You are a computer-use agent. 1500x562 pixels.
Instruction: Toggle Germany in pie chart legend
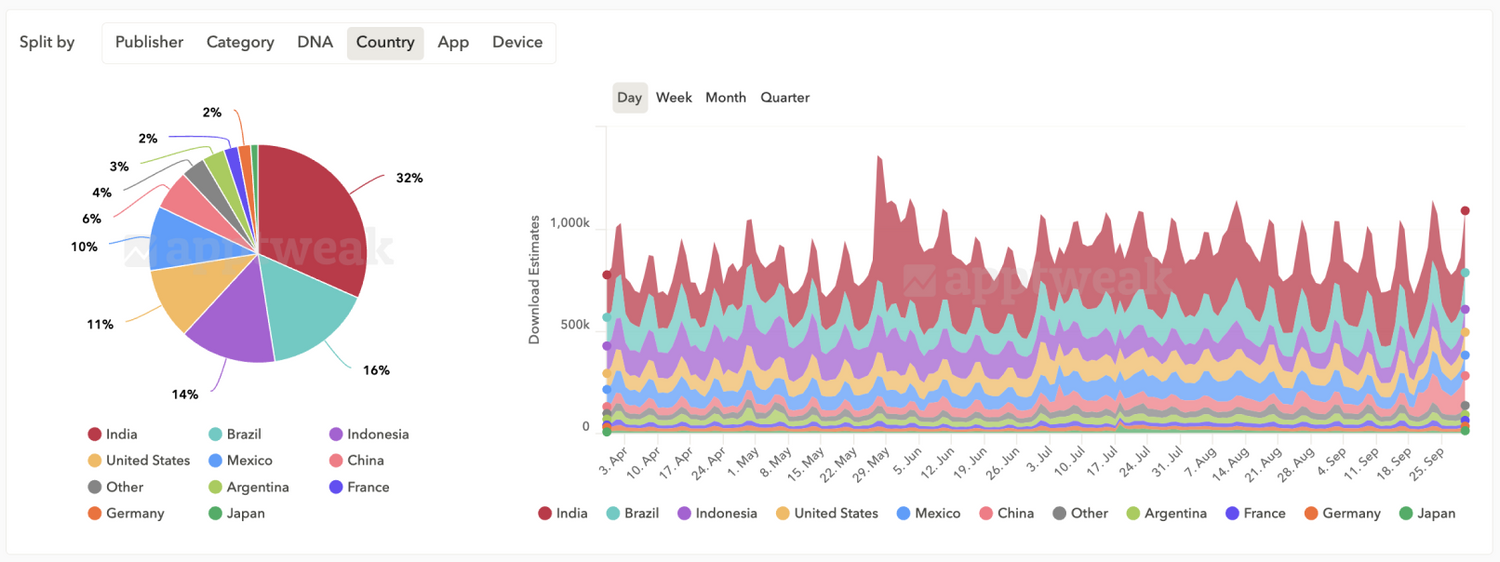coord(126,513)
